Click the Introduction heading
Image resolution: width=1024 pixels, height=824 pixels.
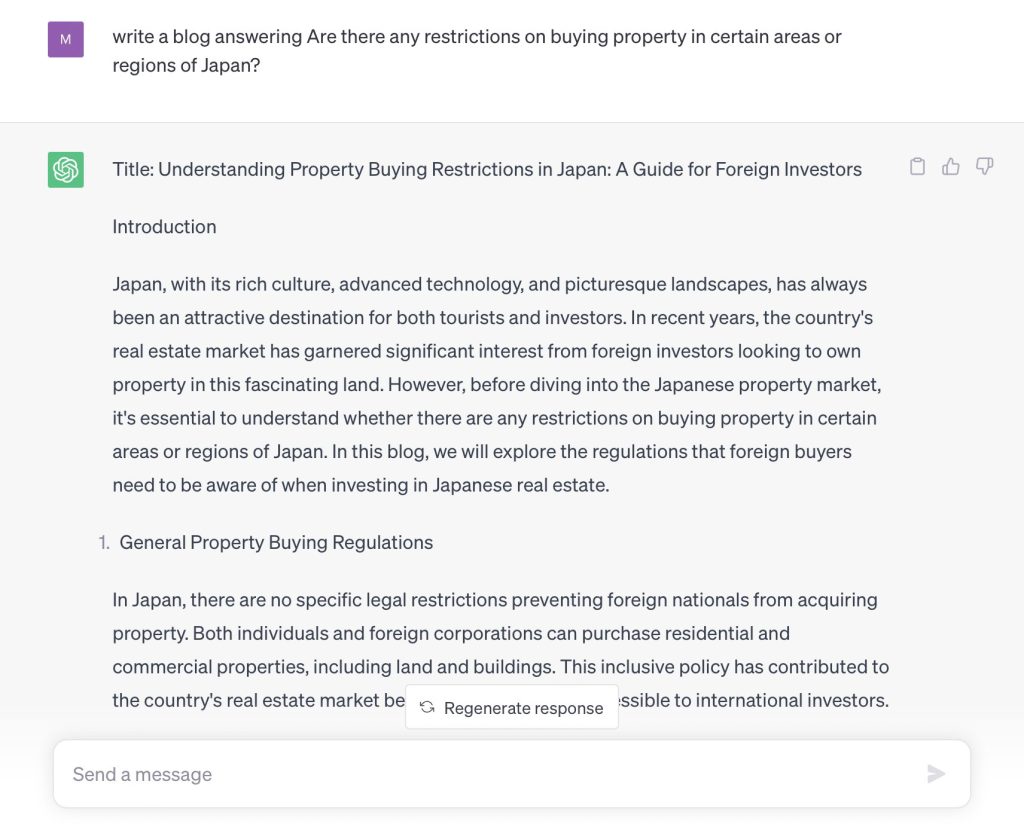click(164, 227)
